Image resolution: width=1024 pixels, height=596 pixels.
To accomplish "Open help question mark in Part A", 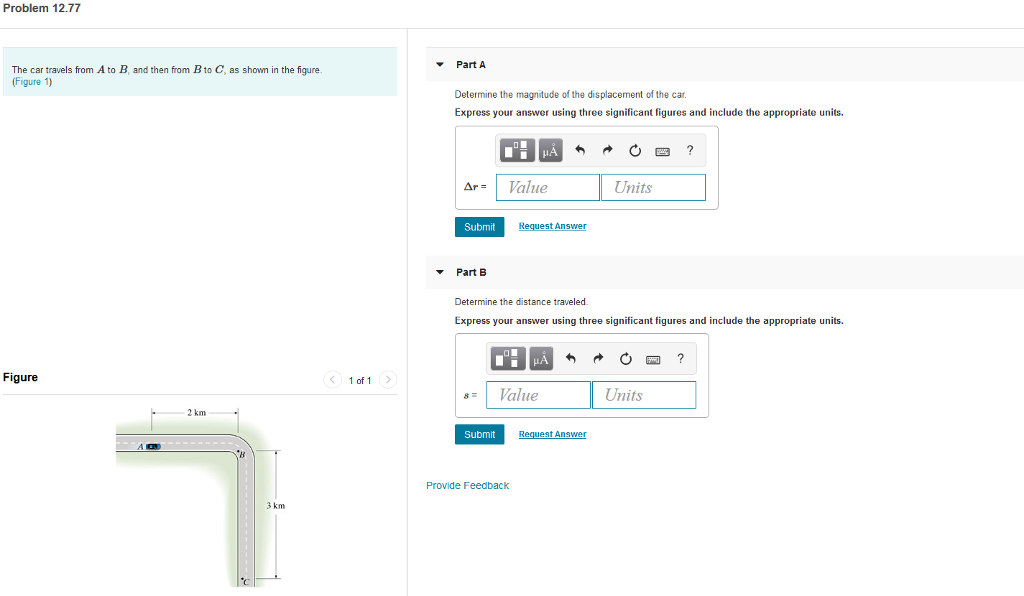I will 690,150.
